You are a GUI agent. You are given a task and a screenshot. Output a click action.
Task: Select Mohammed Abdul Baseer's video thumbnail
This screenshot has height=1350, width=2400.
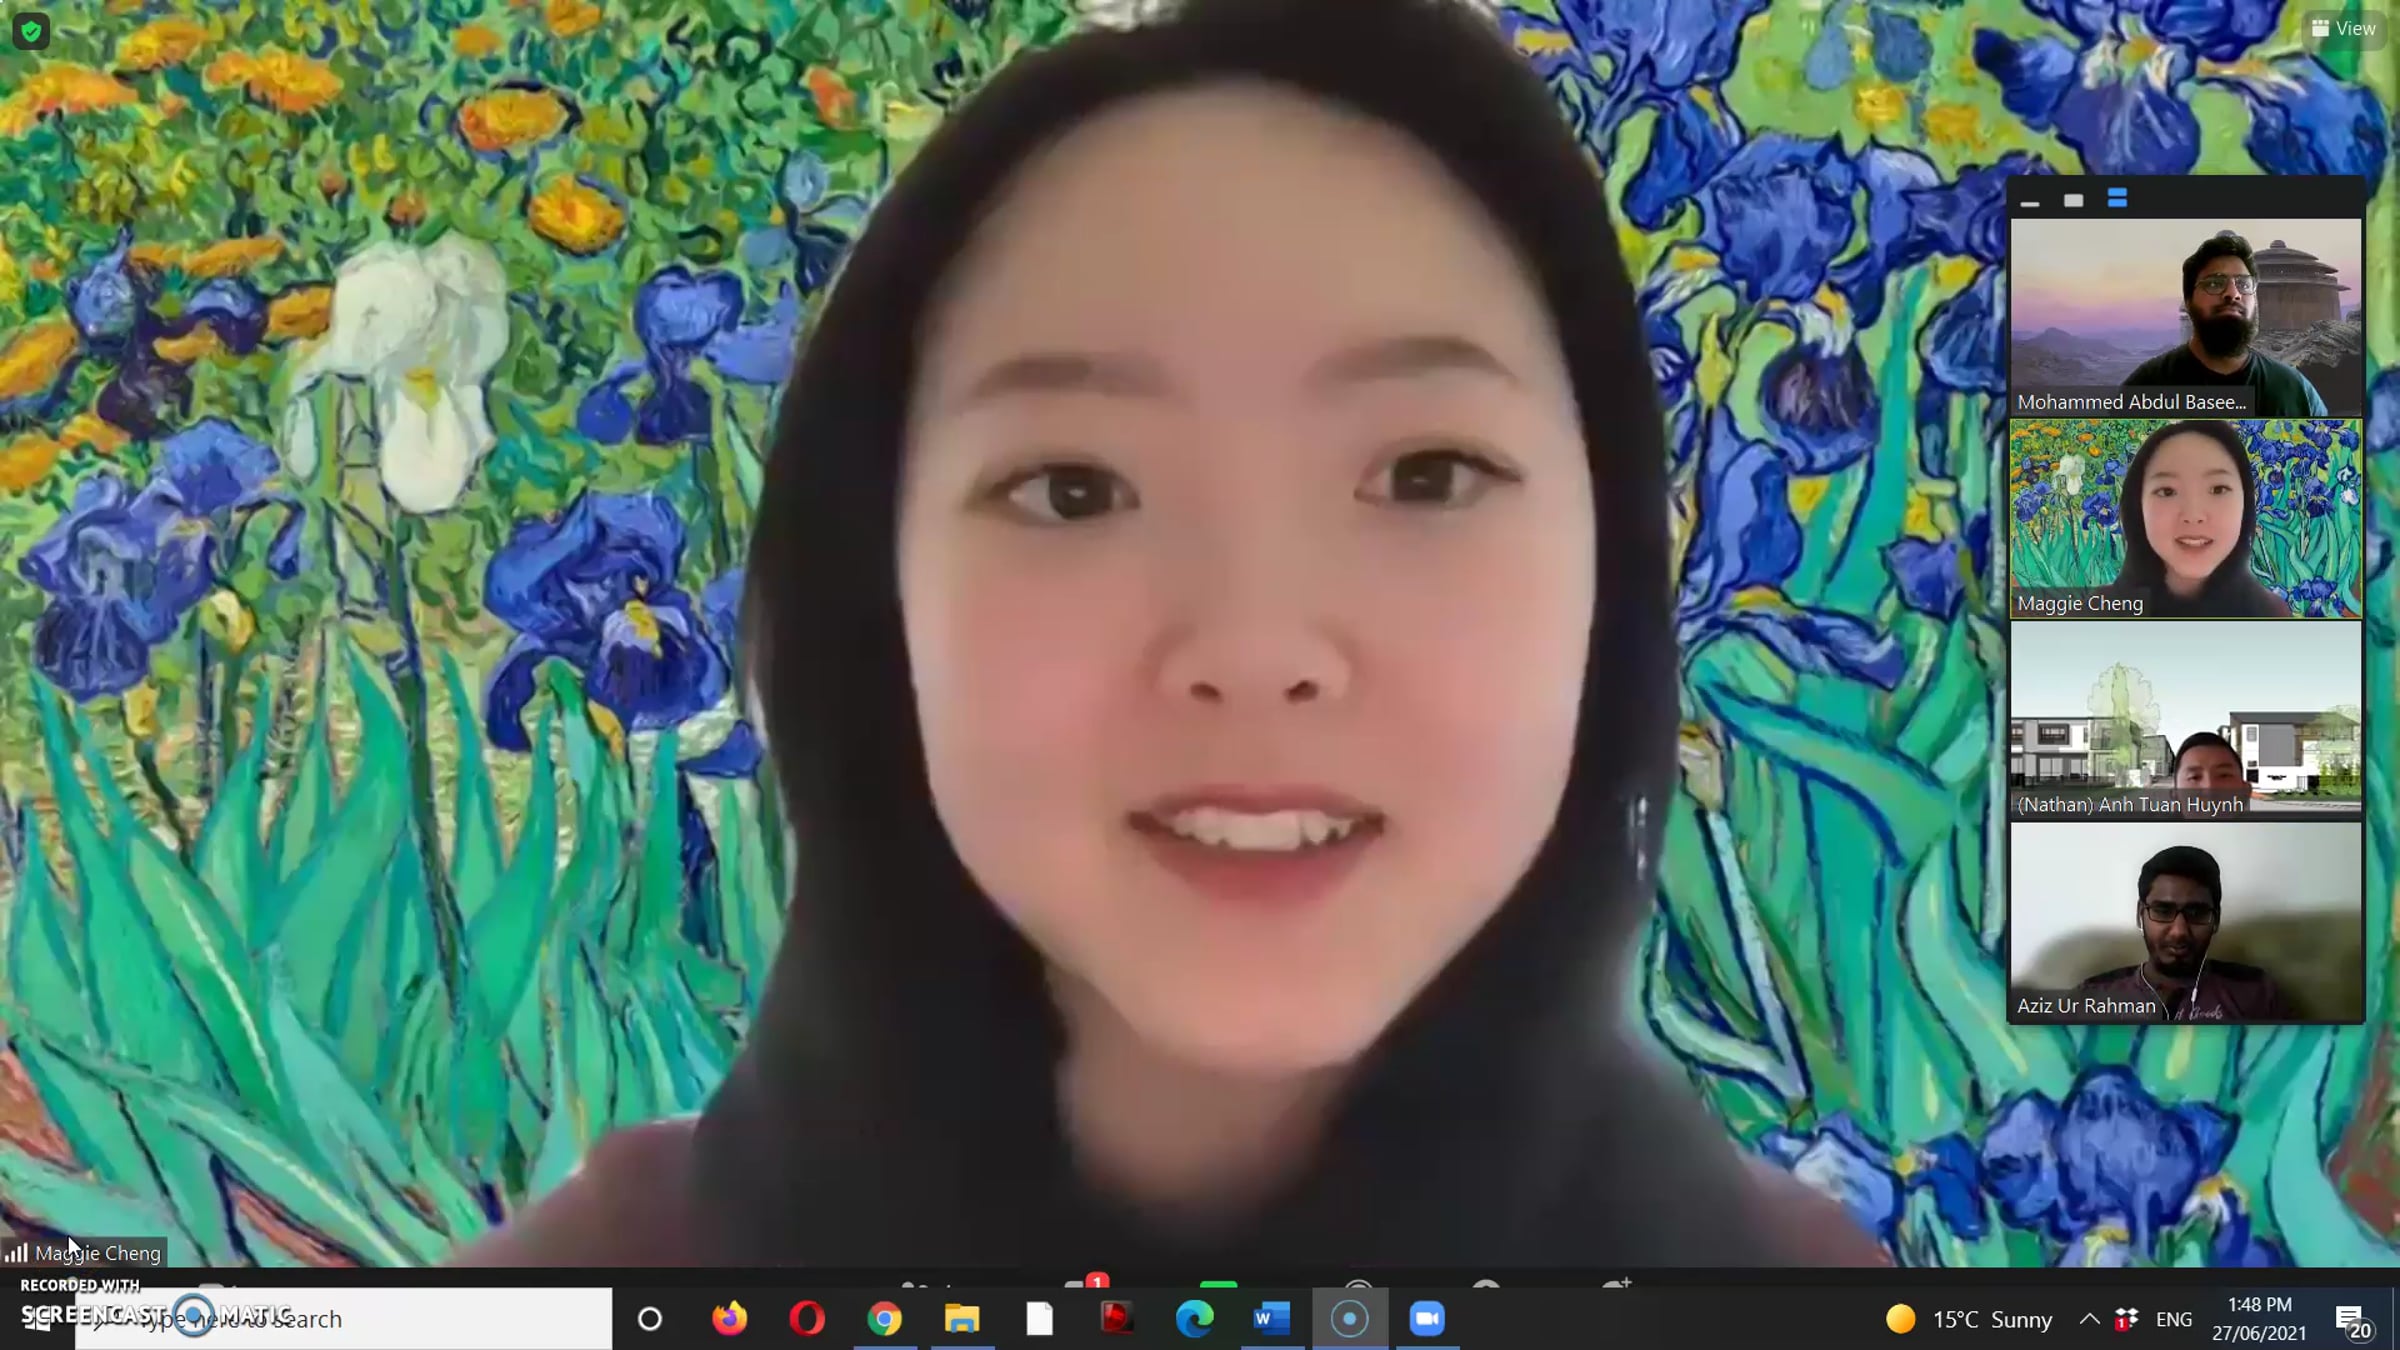2186,316
